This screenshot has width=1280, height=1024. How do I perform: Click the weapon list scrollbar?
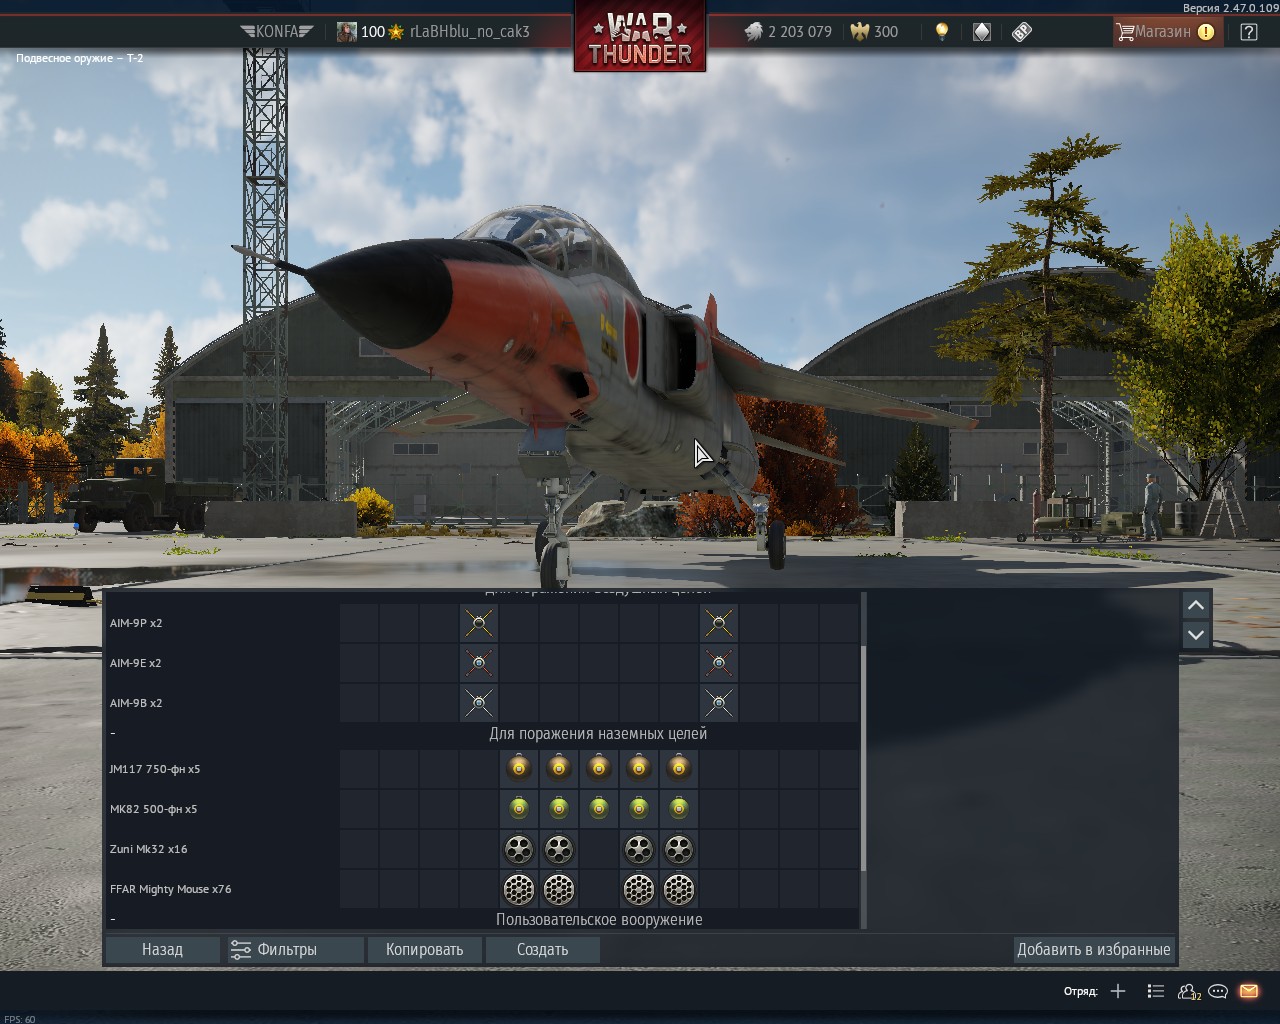pyautogui.click(x=863, y=757)
